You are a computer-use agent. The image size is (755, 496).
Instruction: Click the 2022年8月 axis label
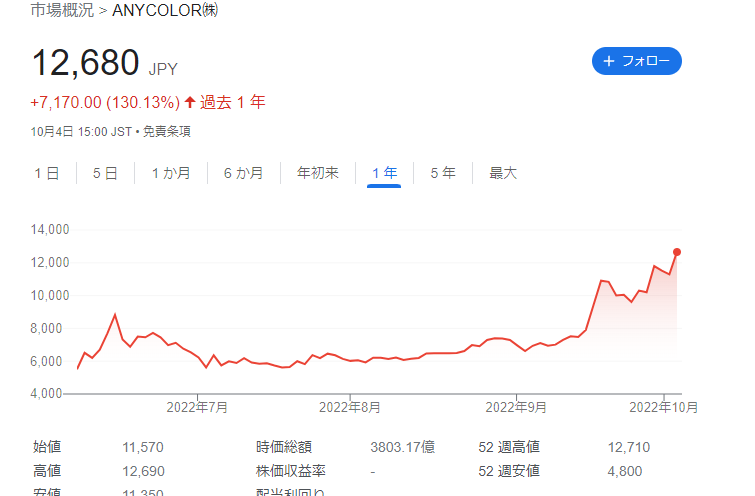350,407
